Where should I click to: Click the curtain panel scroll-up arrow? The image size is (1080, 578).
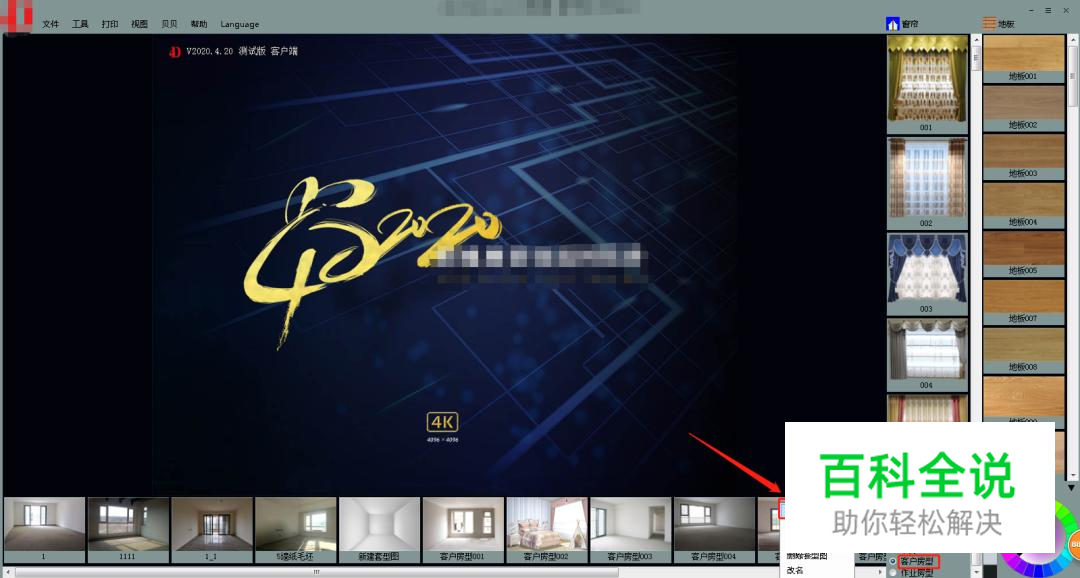pos(976,40)
